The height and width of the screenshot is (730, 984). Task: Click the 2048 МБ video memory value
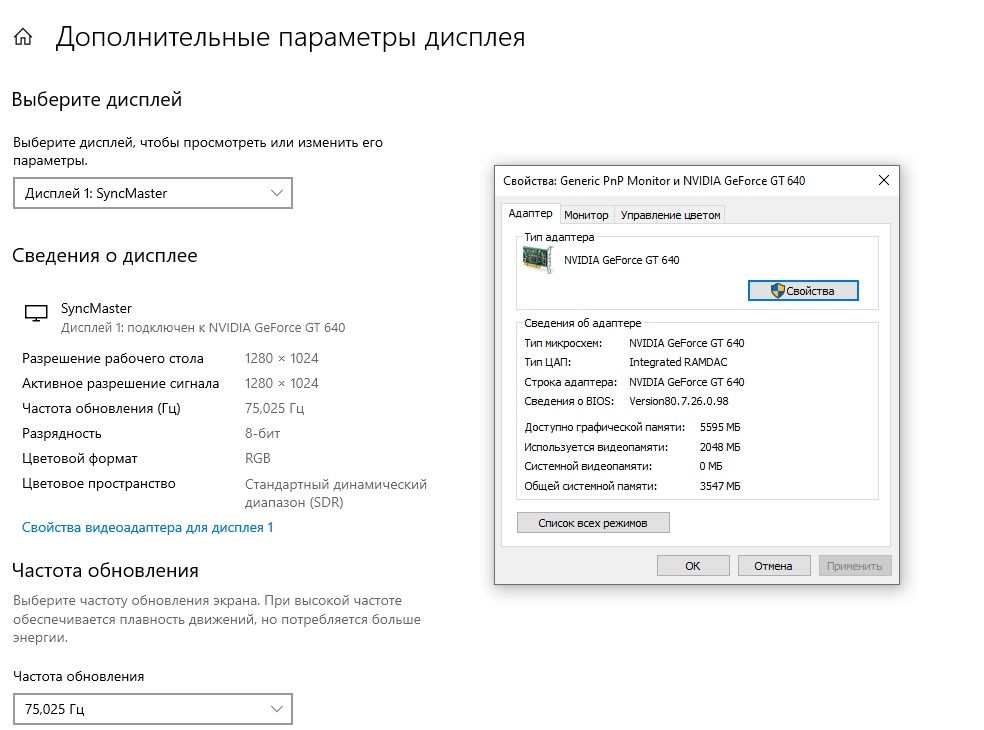click(720, 447)
